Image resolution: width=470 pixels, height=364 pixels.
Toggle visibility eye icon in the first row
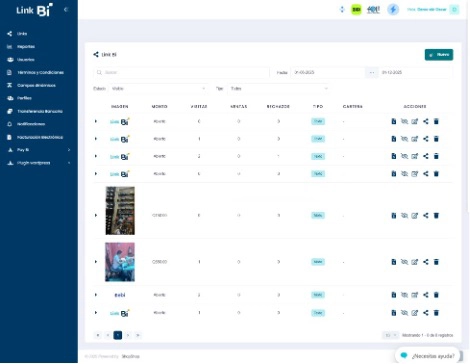404,121
